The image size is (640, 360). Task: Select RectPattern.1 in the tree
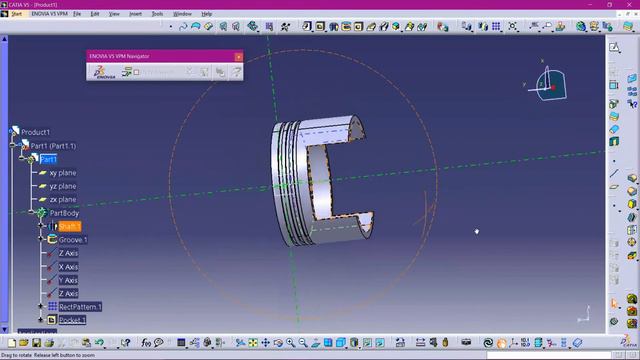tap(80, 307)
